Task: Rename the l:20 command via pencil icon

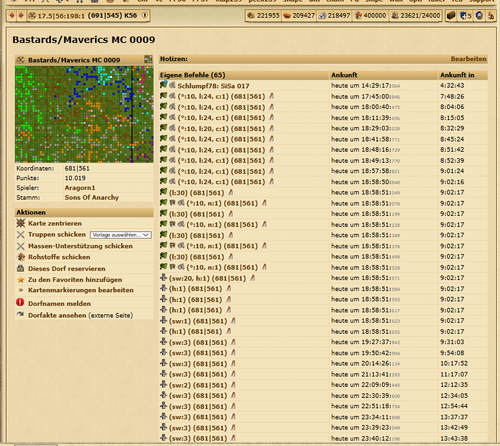Action: point(271,128)
